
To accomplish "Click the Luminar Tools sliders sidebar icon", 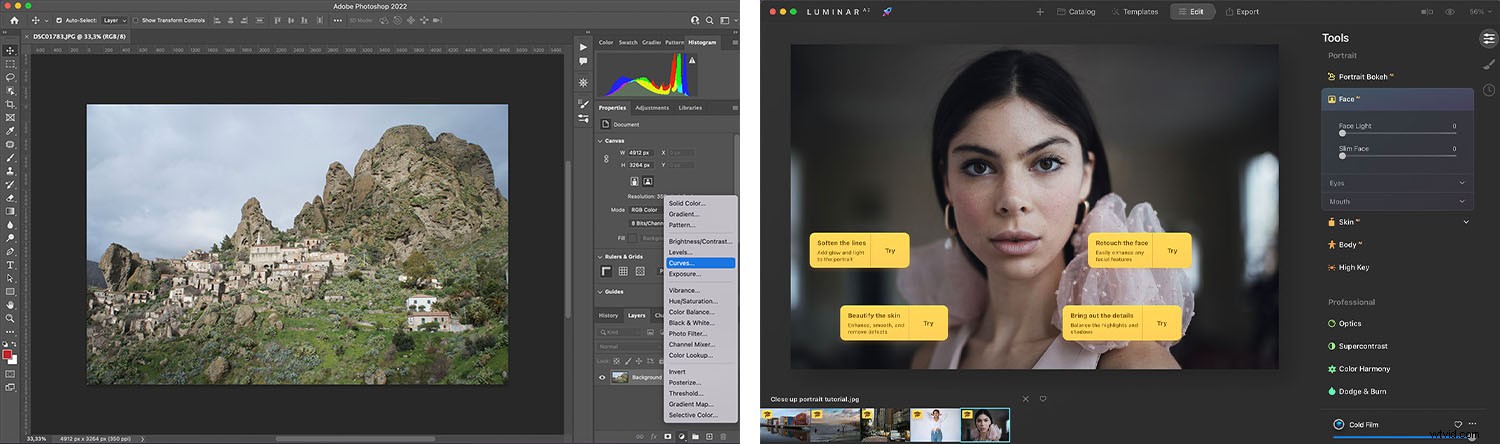I will pyautogui.click(x=1489, y=38).
